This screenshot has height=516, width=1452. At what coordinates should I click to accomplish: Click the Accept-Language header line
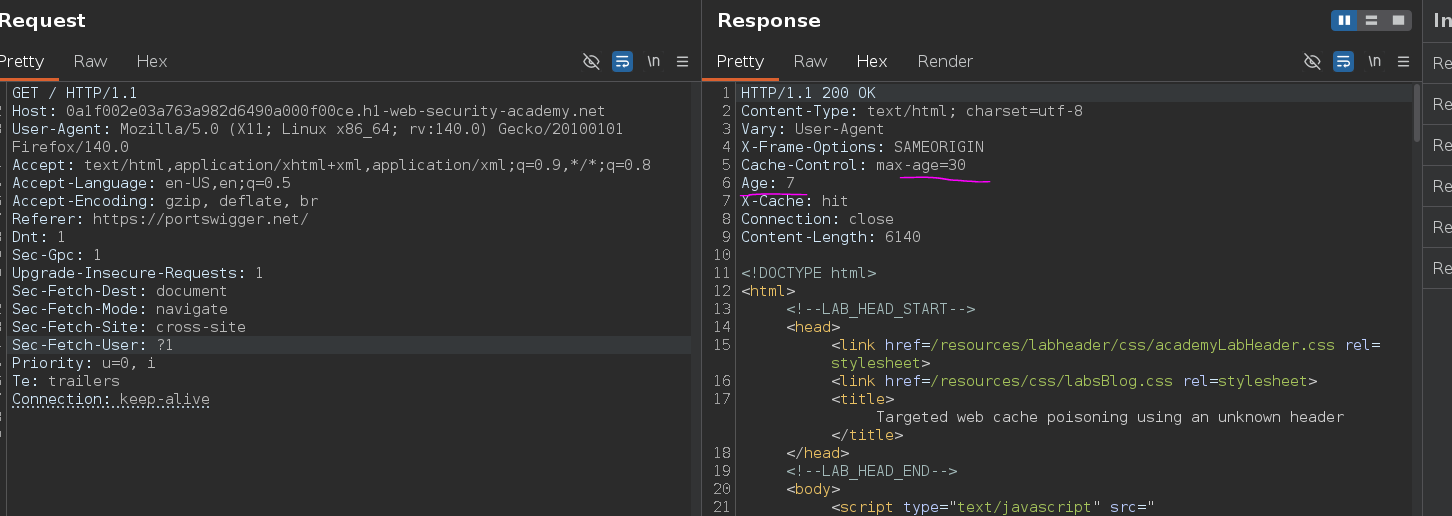tap(151, 183)
